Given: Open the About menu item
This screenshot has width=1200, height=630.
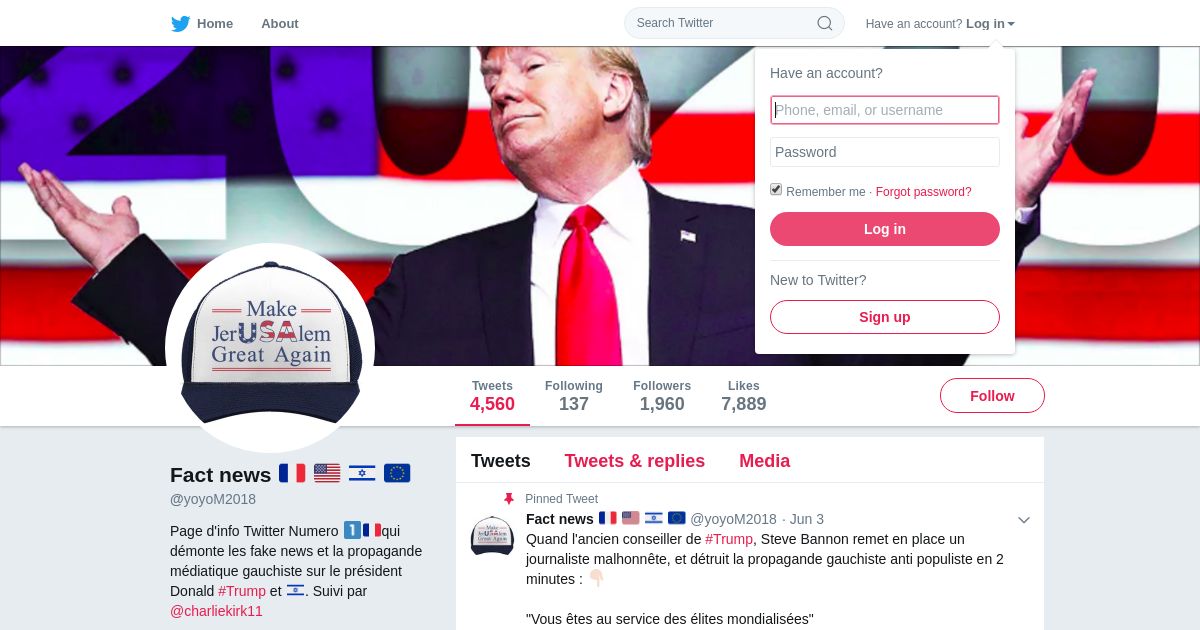Looking at the screenshot, I should pyautogui.click(x=280, y=23).
